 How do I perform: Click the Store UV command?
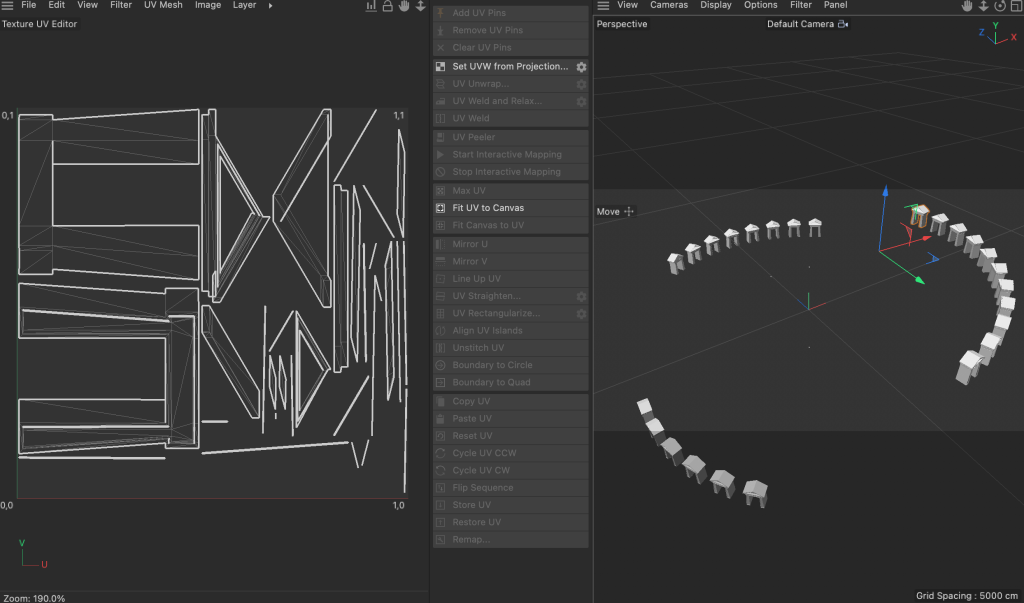(x=511, y=505)
